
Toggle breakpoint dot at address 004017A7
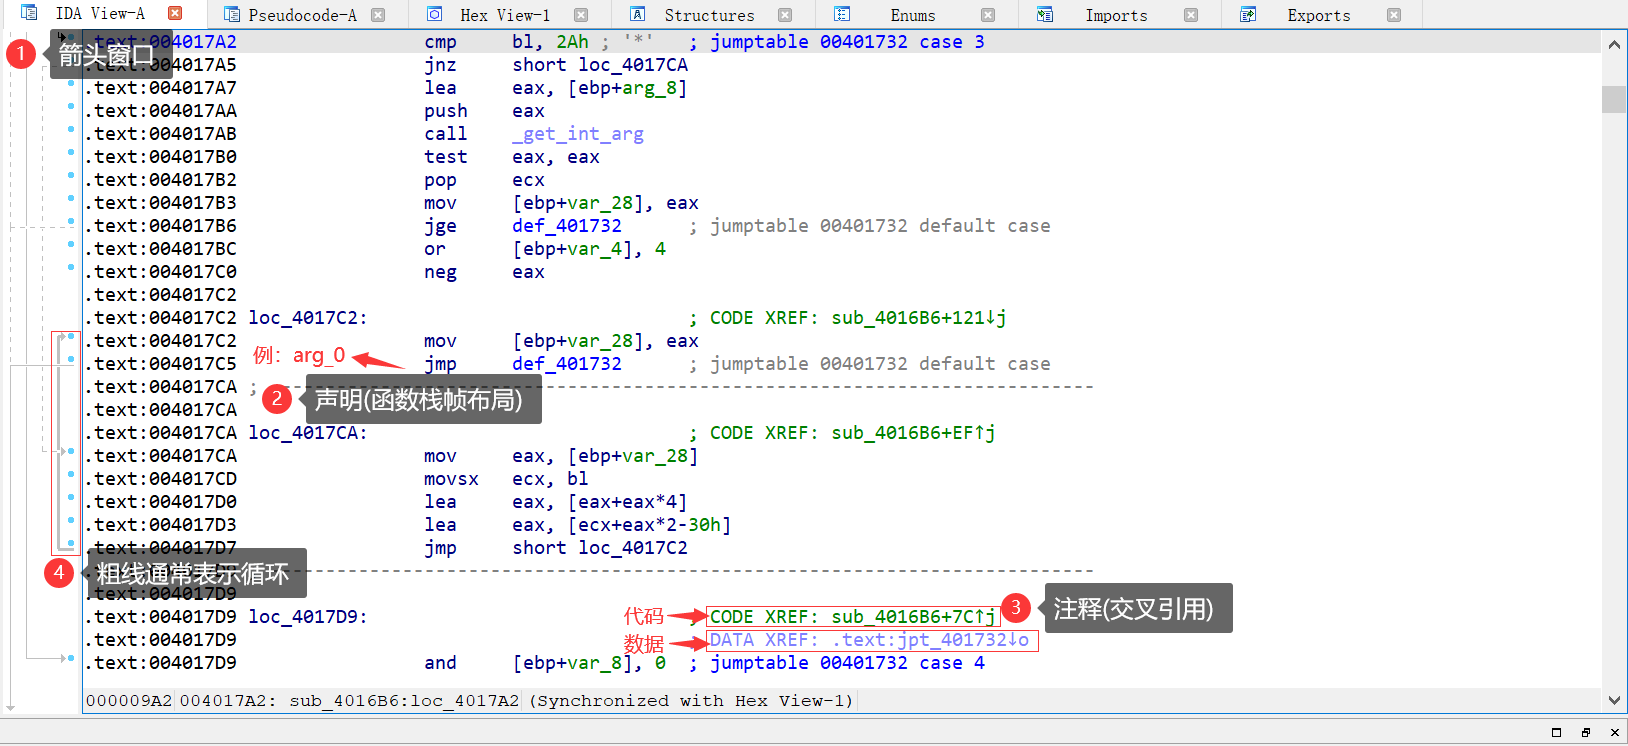tap(71, 84)
